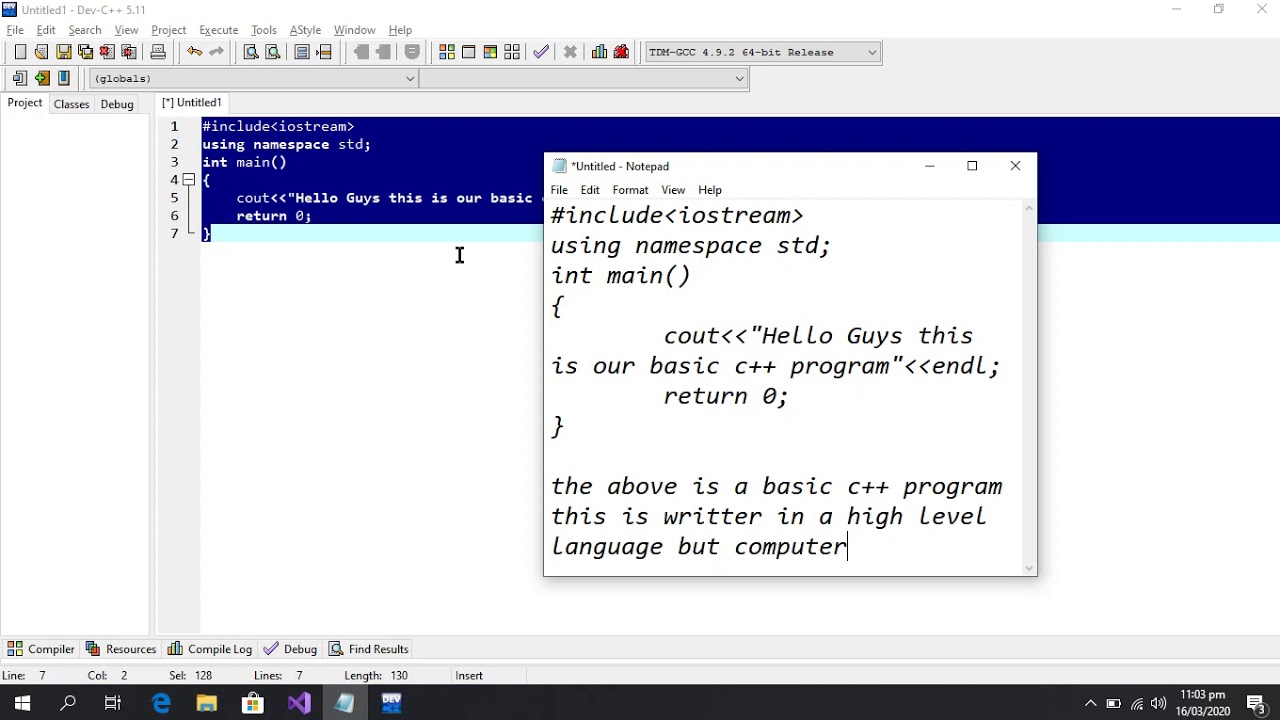Click the Rebuild All icon
The image size is (1280, 720).
click(512, 52)
